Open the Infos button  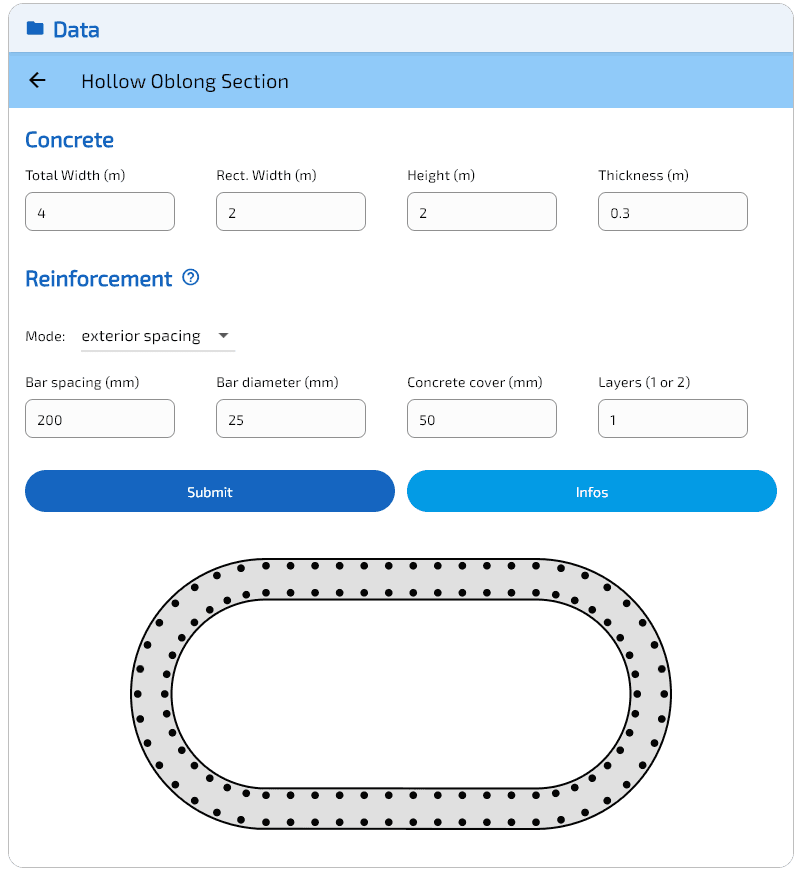pos(591,491)
